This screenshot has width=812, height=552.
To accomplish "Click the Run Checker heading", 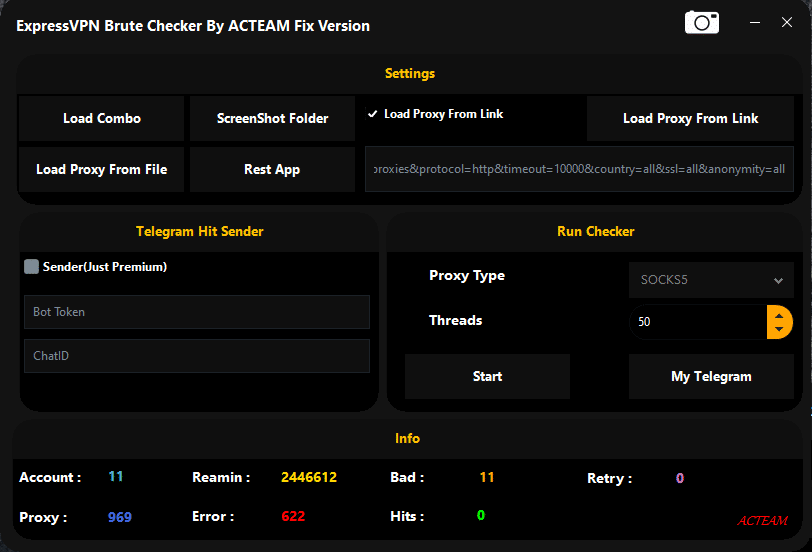I will (x=596, y=231).
